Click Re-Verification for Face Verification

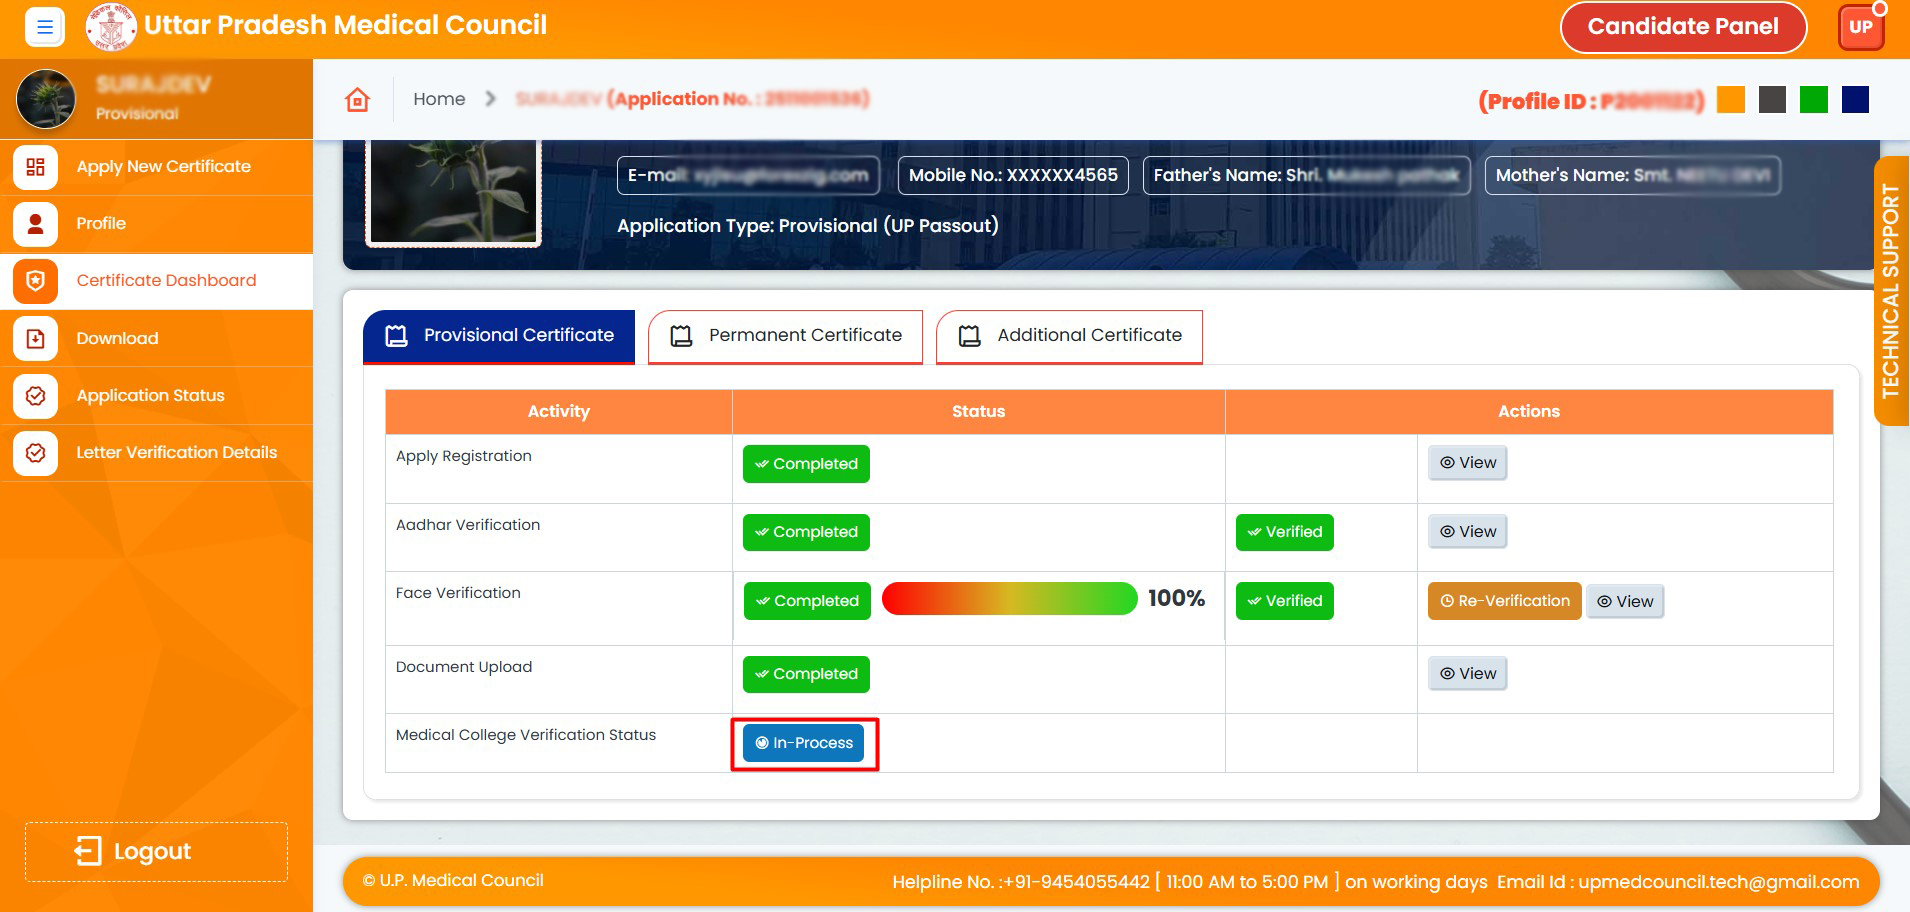1504,601
